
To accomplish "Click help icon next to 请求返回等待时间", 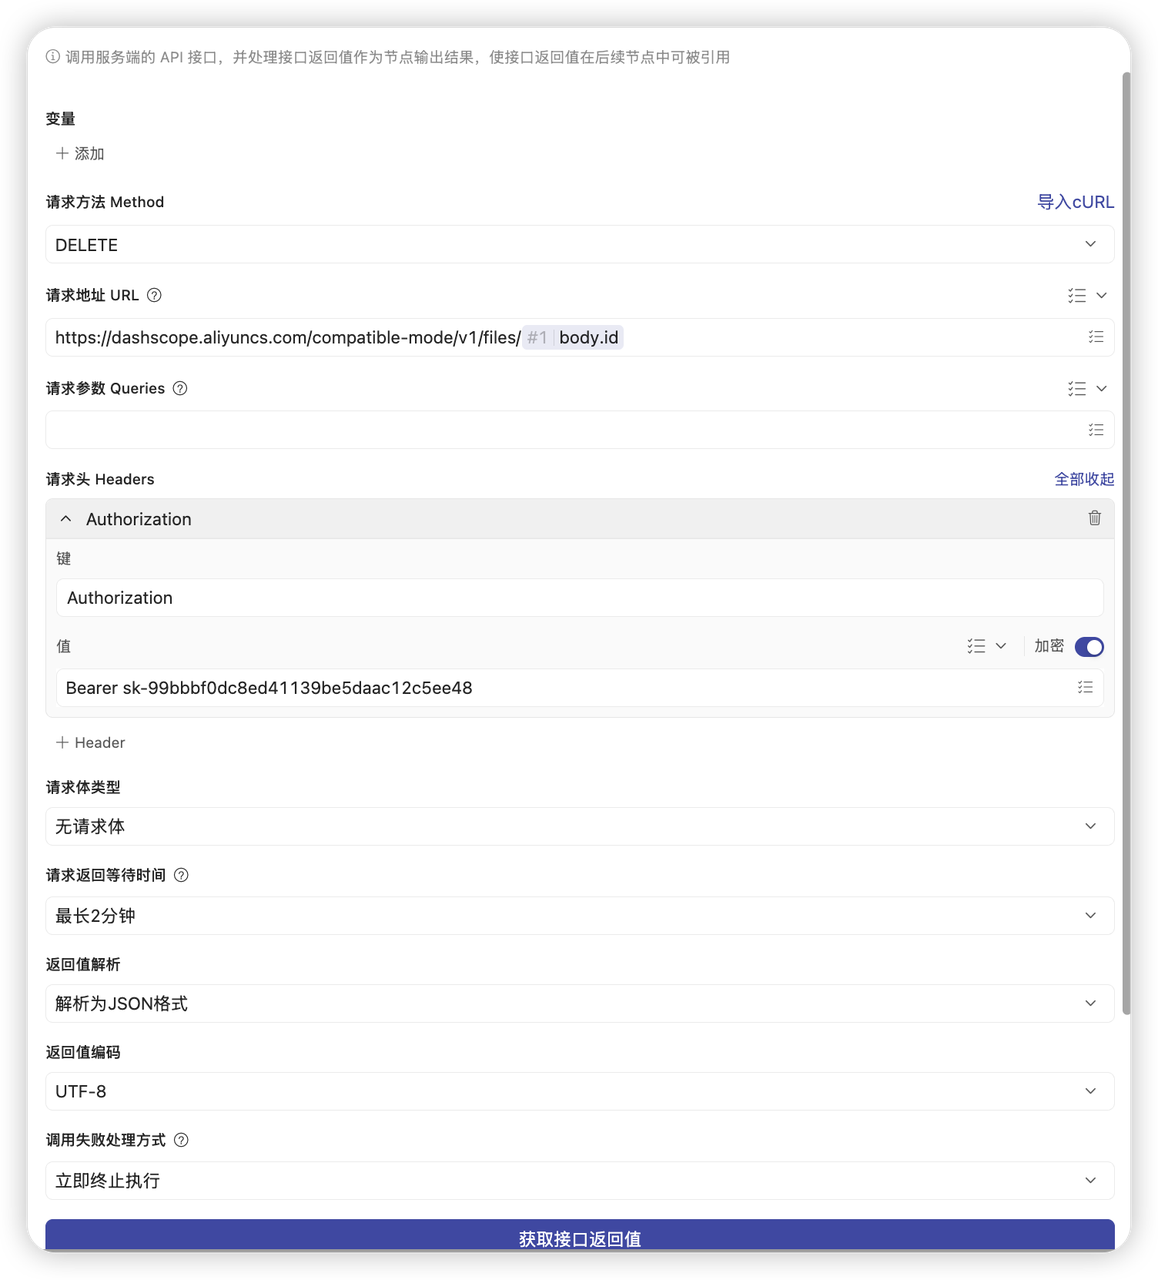I will (181, 875).
